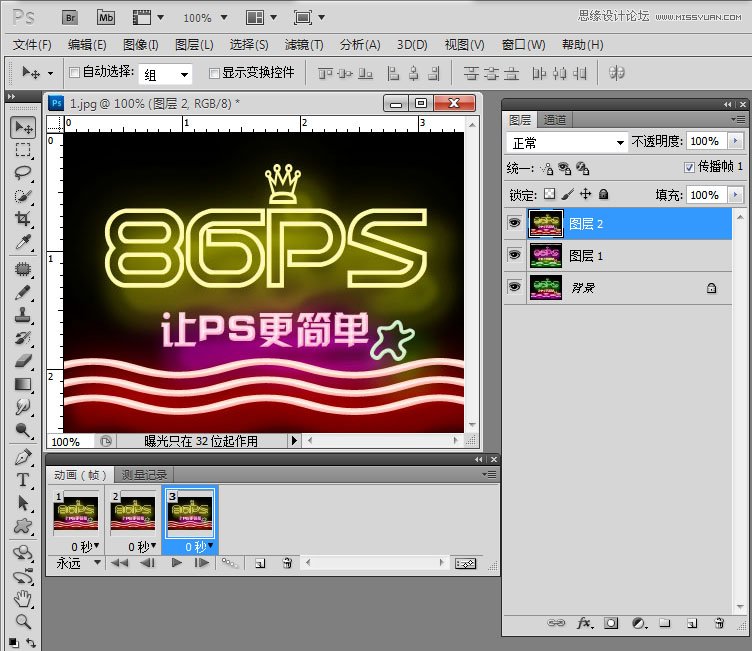Switch to the 测量记录 tab
Screen dimensions: 752x651
coord(145,474)
